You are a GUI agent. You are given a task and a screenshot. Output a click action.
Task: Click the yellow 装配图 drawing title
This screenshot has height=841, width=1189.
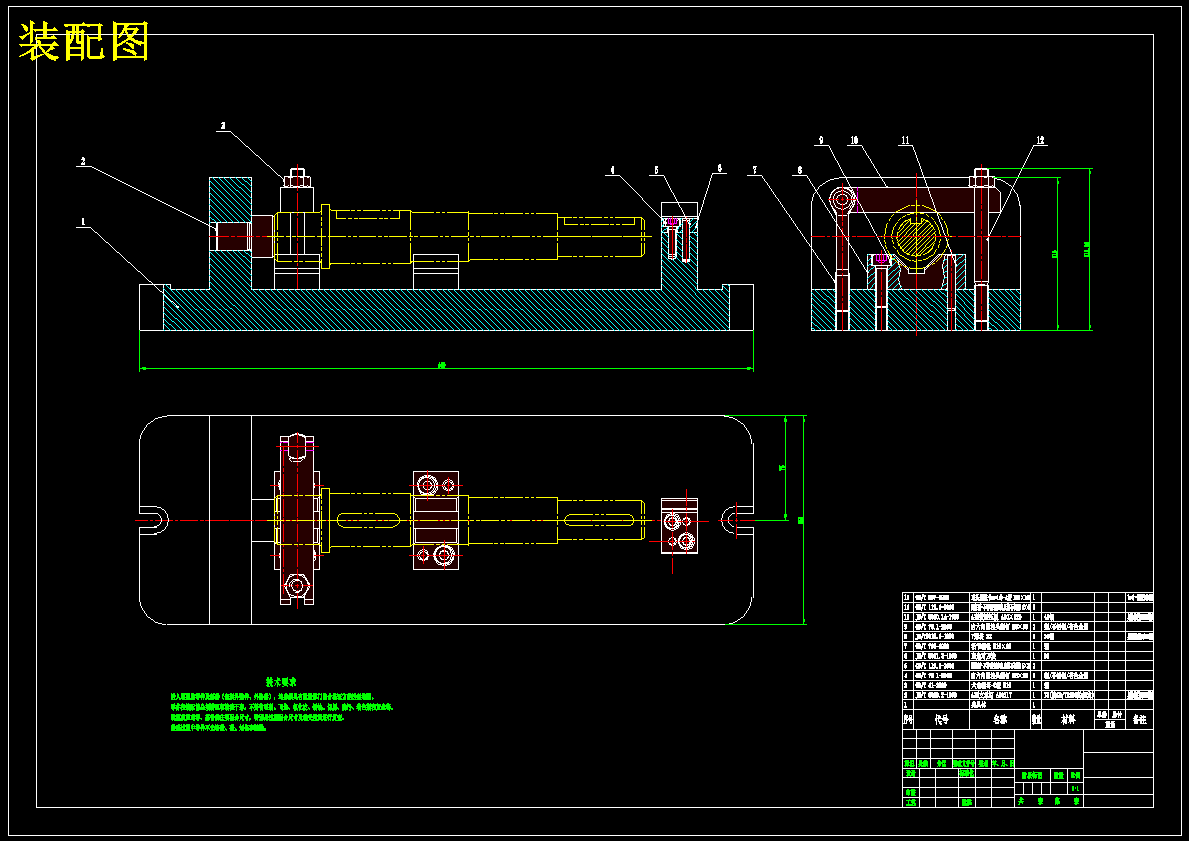point(83,41)
